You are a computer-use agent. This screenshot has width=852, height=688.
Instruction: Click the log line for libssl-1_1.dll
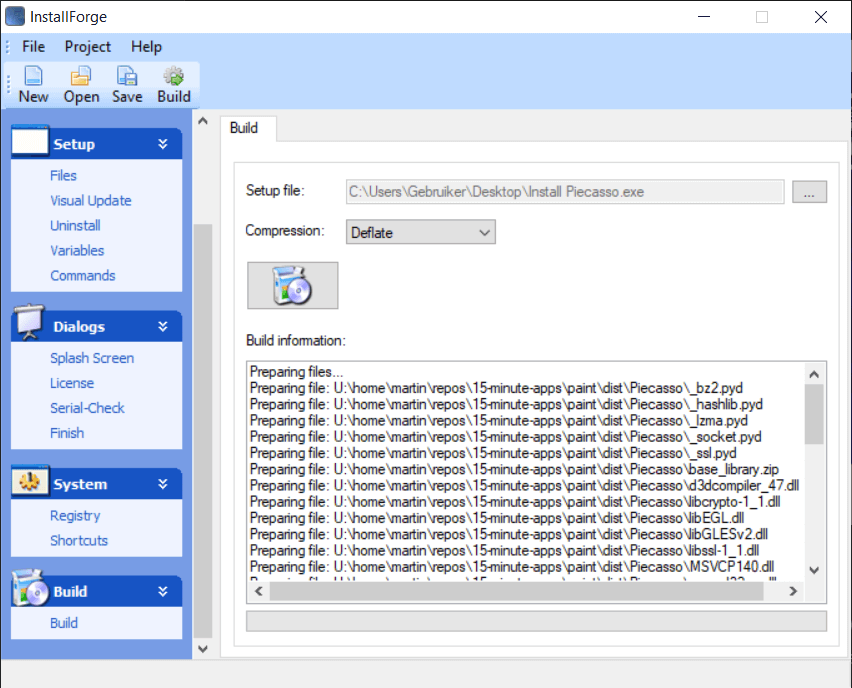pyautogui.click(x=504, y=551)
